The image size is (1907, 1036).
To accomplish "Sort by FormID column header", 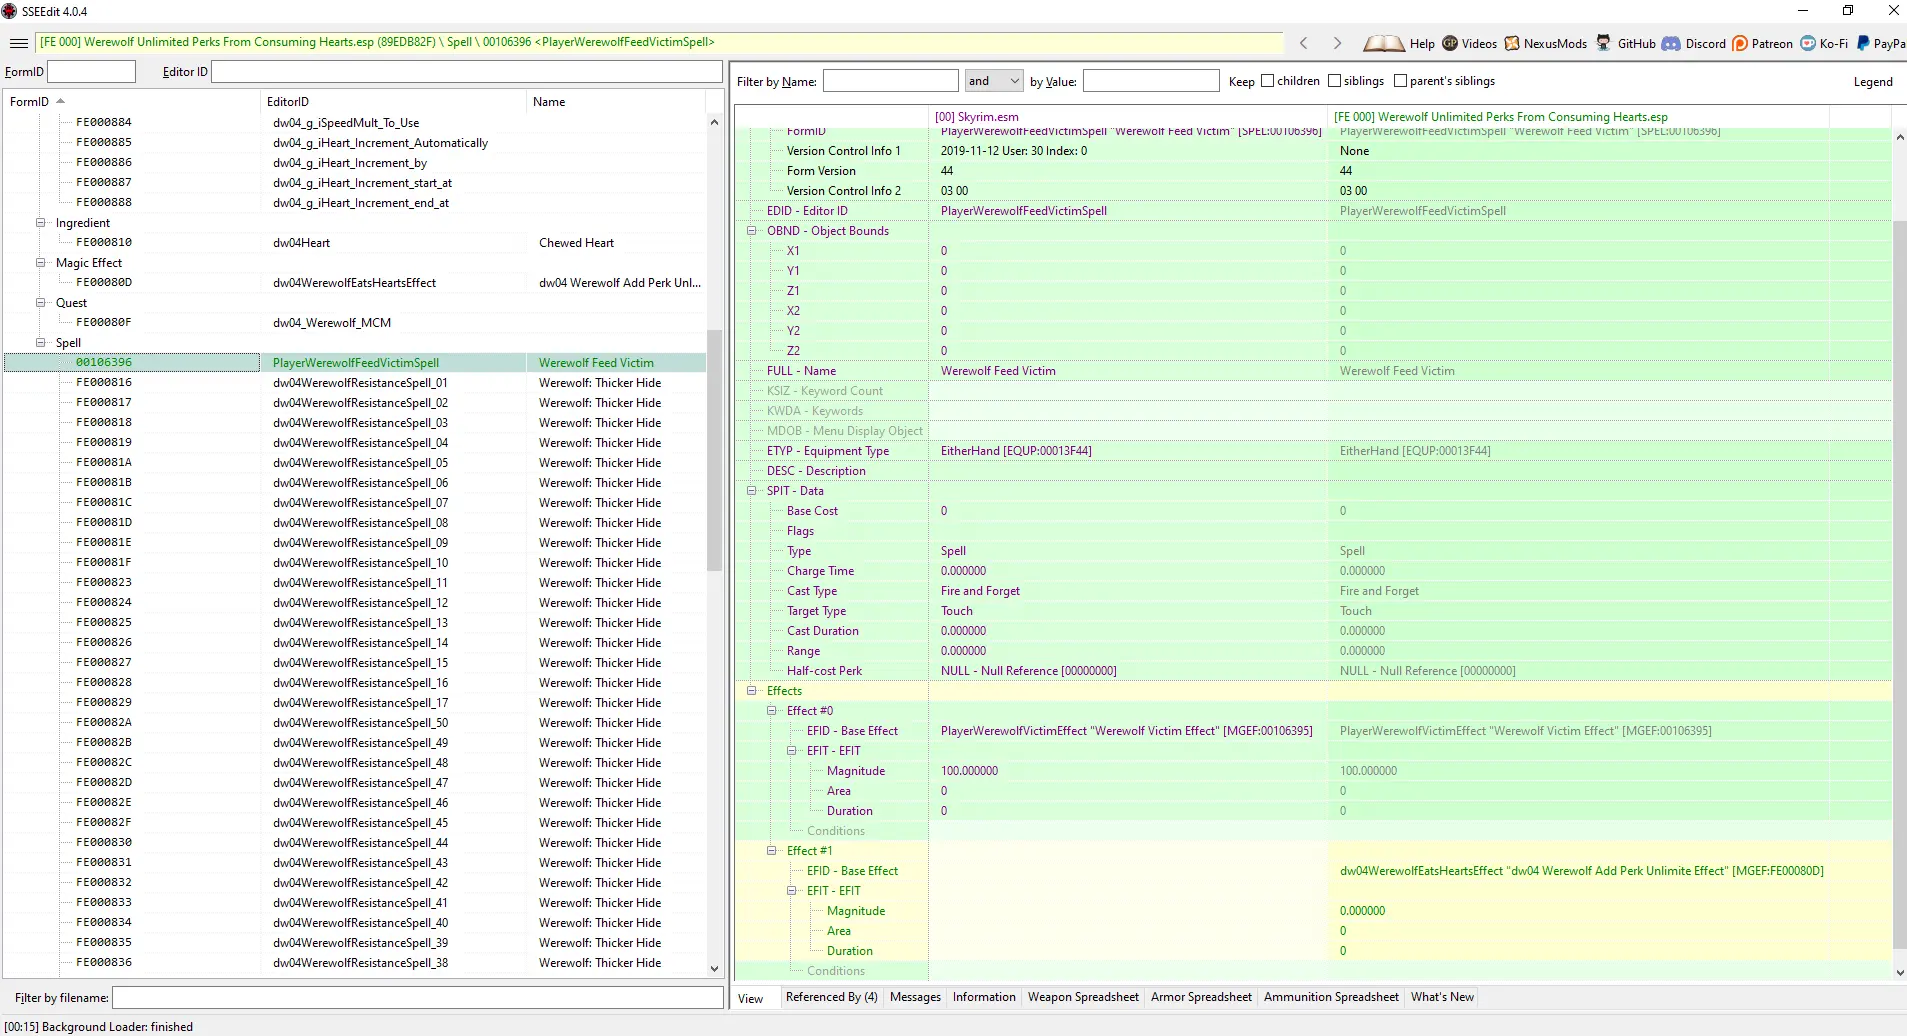I will coord(131,102).
